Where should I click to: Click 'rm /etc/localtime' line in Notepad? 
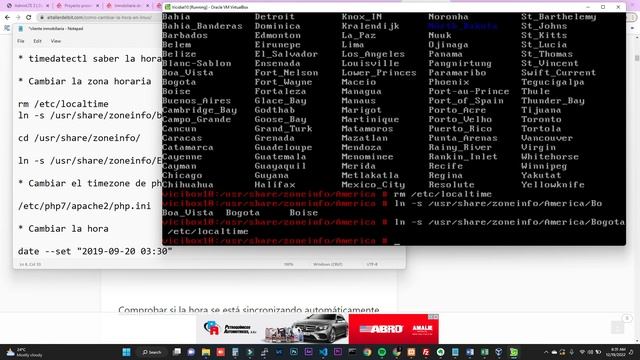[x=63, y=104]
